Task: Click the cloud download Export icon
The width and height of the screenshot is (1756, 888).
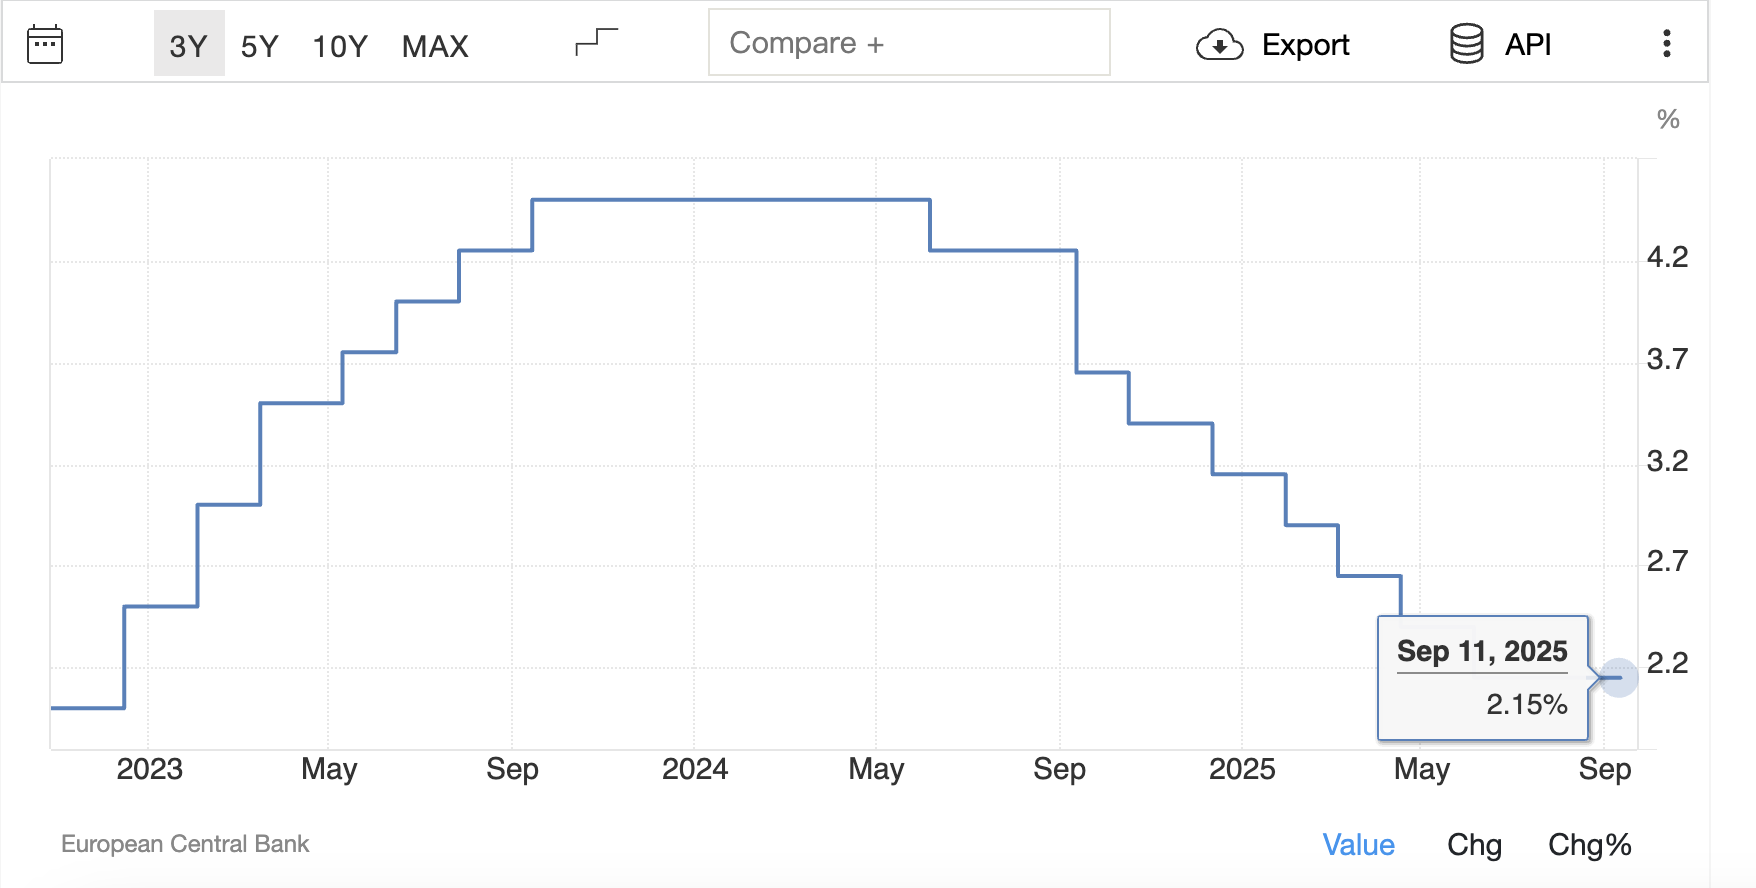Action: pyautogui.click(x=1219, y=45)
